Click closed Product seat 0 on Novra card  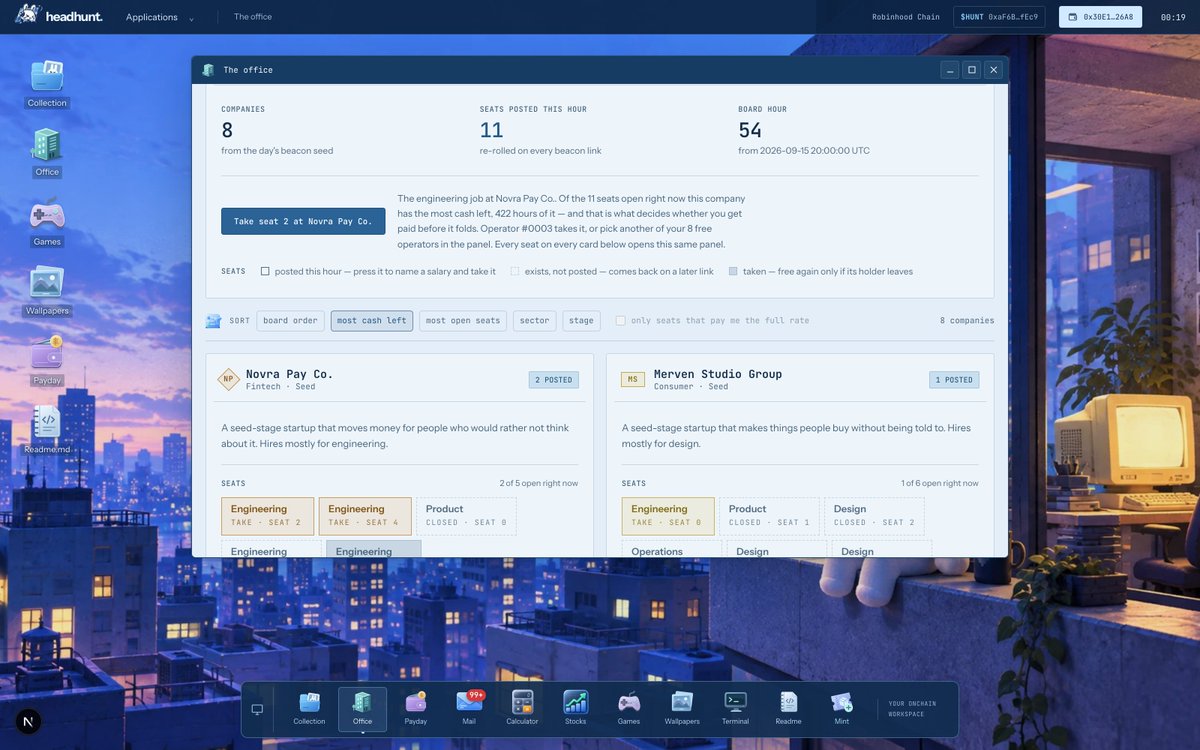pyautogui.click(x=466, y=516)
